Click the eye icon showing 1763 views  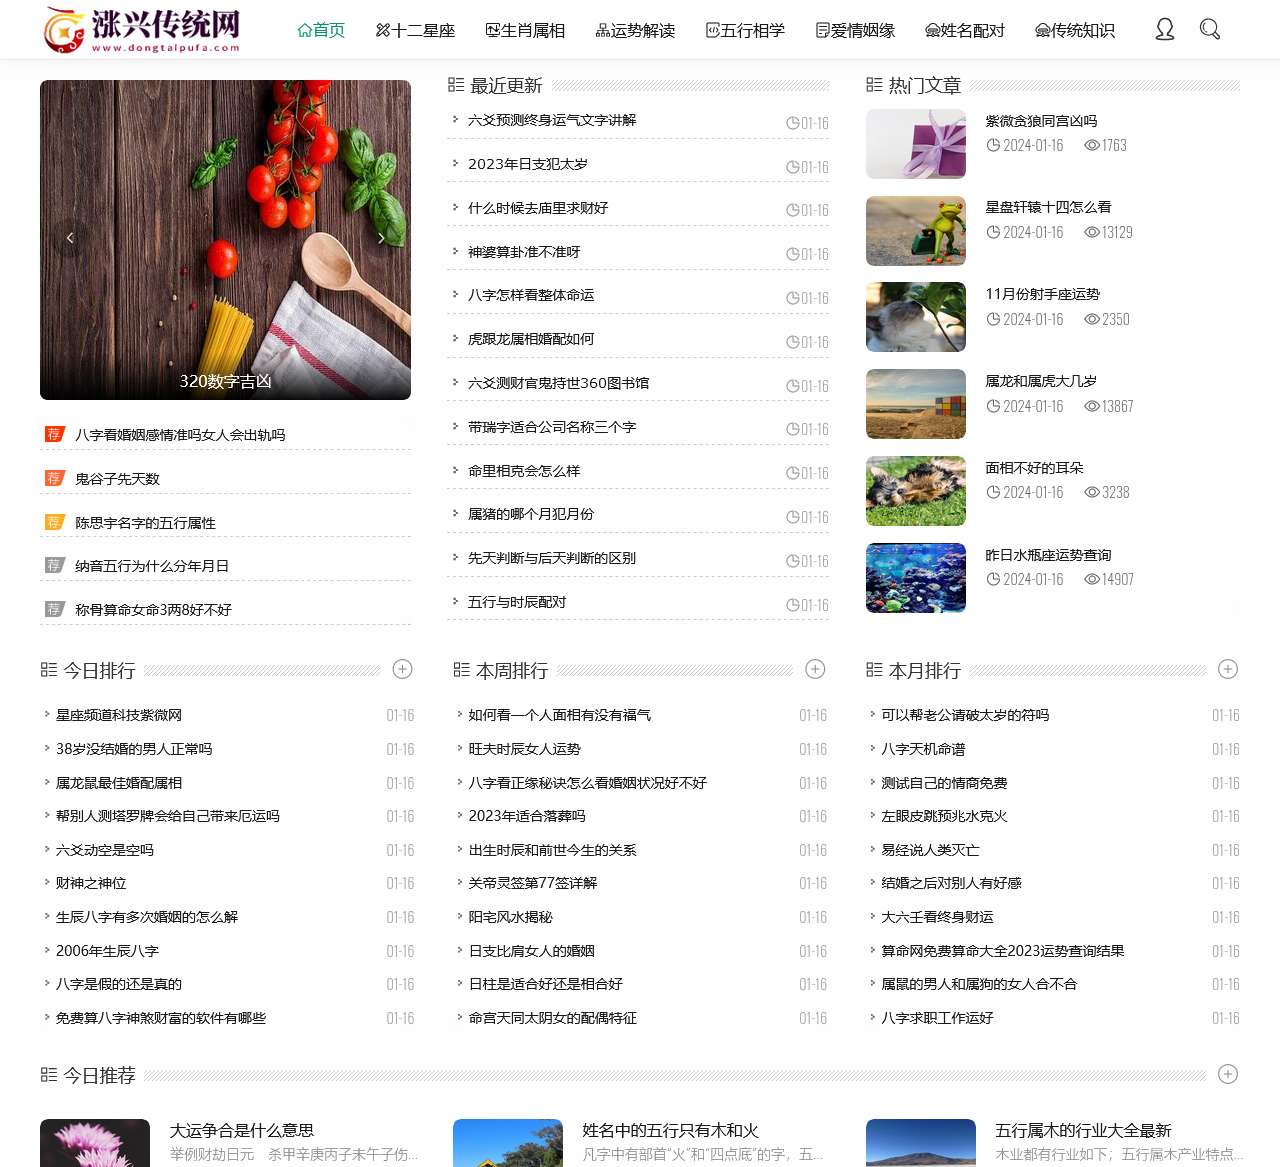point(1091,145)
